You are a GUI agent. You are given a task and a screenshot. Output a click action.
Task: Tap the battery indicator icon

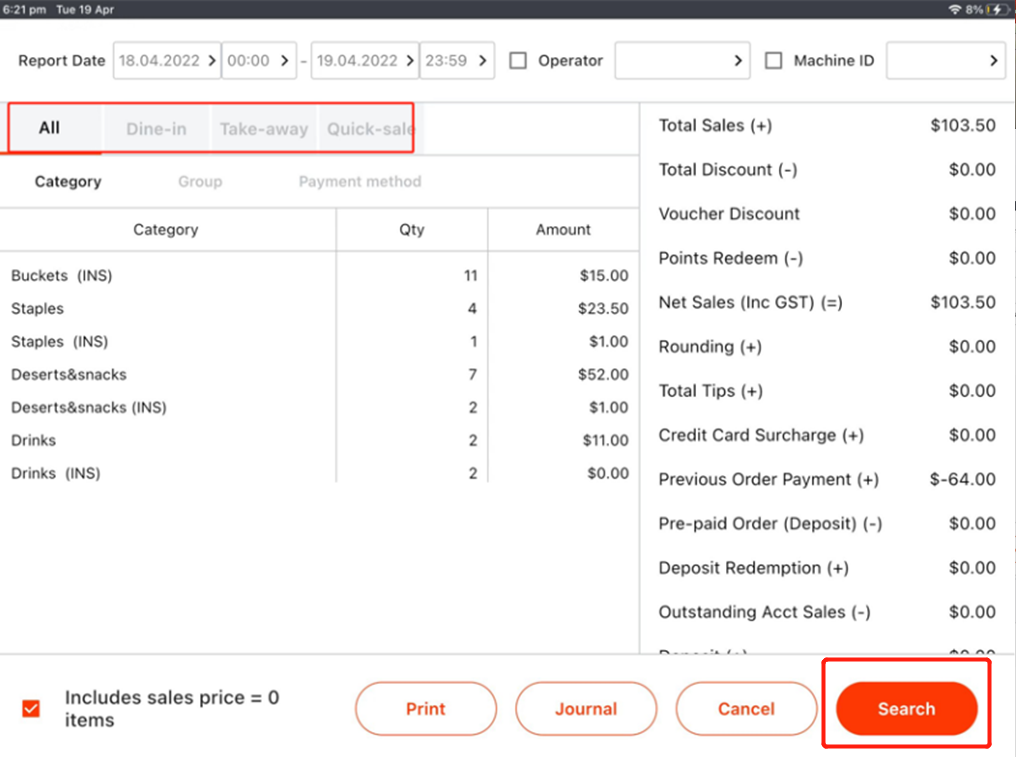click(998, 9)
